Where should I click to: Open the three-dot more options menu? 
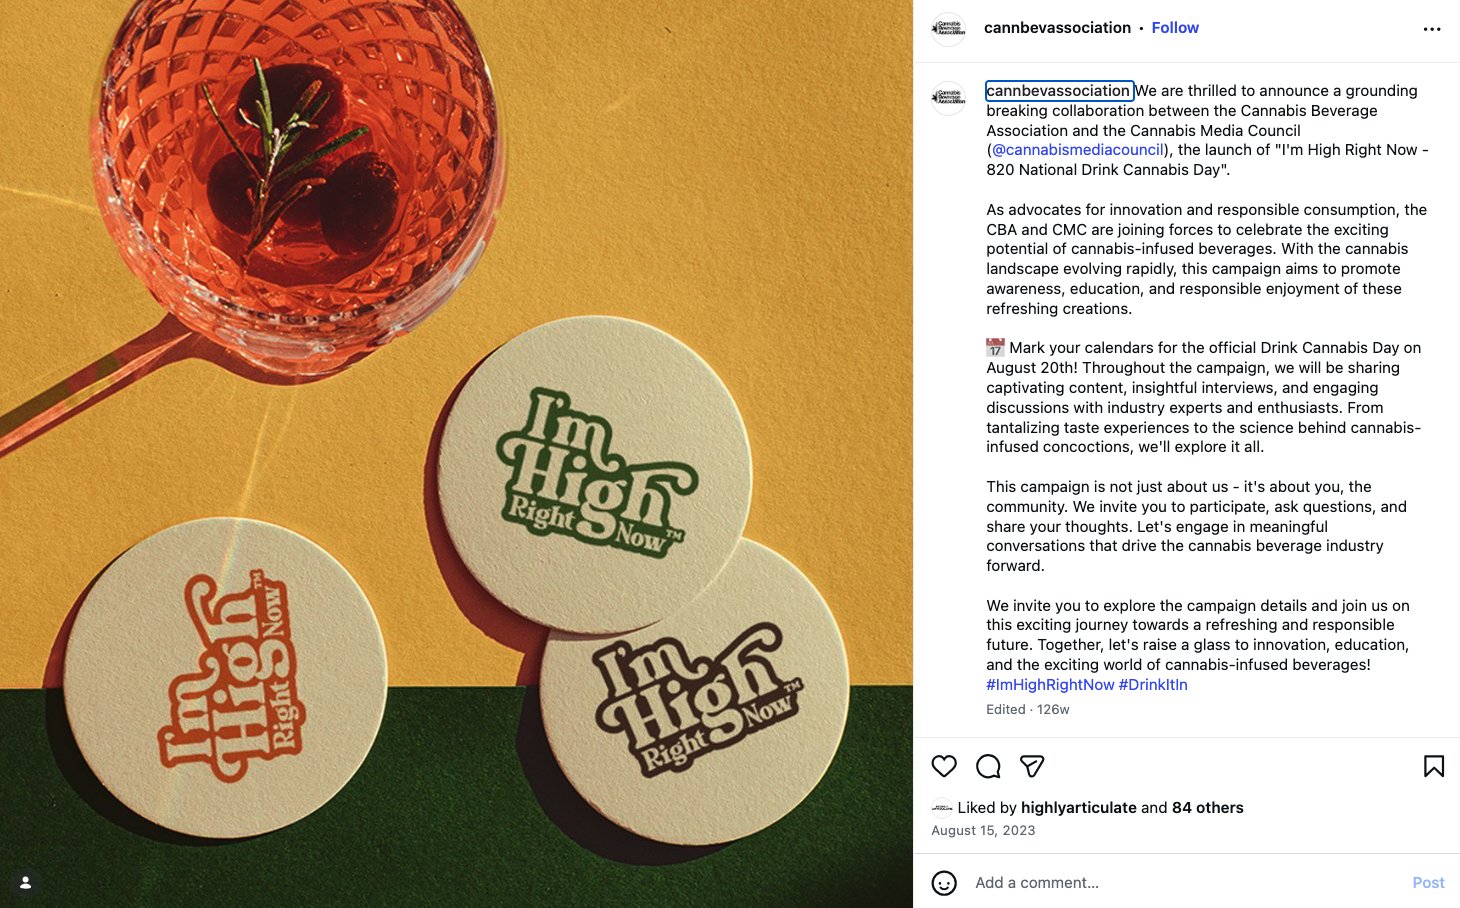pyautogui.click(x=1432, y=29)
